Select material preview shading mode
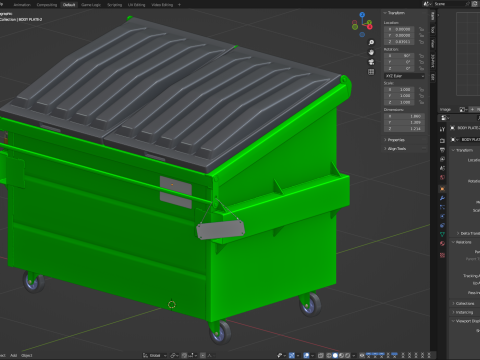 [x=341, y=355]
